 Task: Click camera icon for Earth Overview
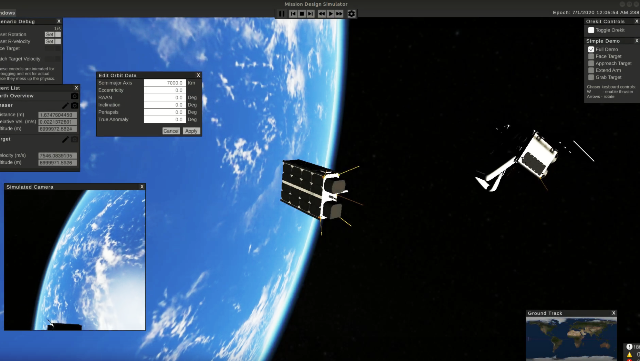[x=74, y=96]
